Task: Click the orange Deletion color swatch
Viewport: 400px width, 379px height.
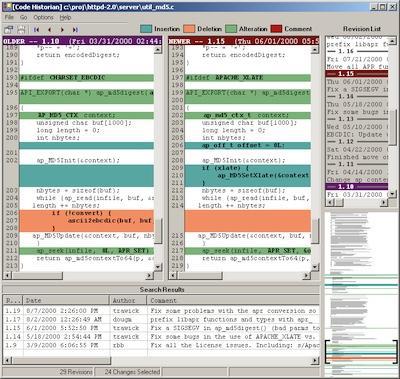Action: [189, 29]
